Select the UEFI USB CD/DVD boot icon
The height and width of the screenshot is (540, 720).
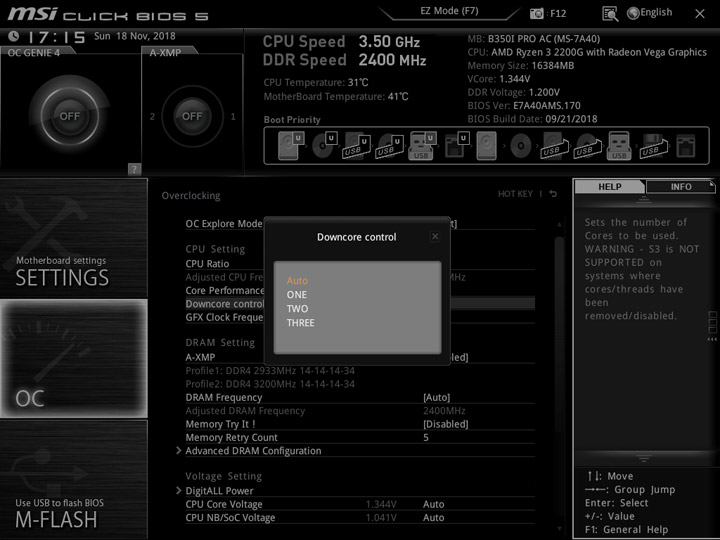(x=389, y=146)
